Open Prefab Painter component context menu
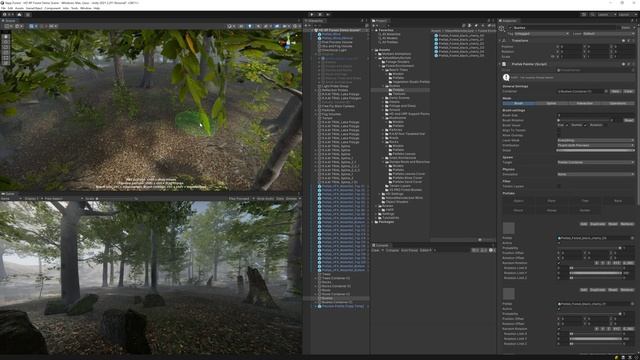The image size is (640, 360). (x=633, y=64)
